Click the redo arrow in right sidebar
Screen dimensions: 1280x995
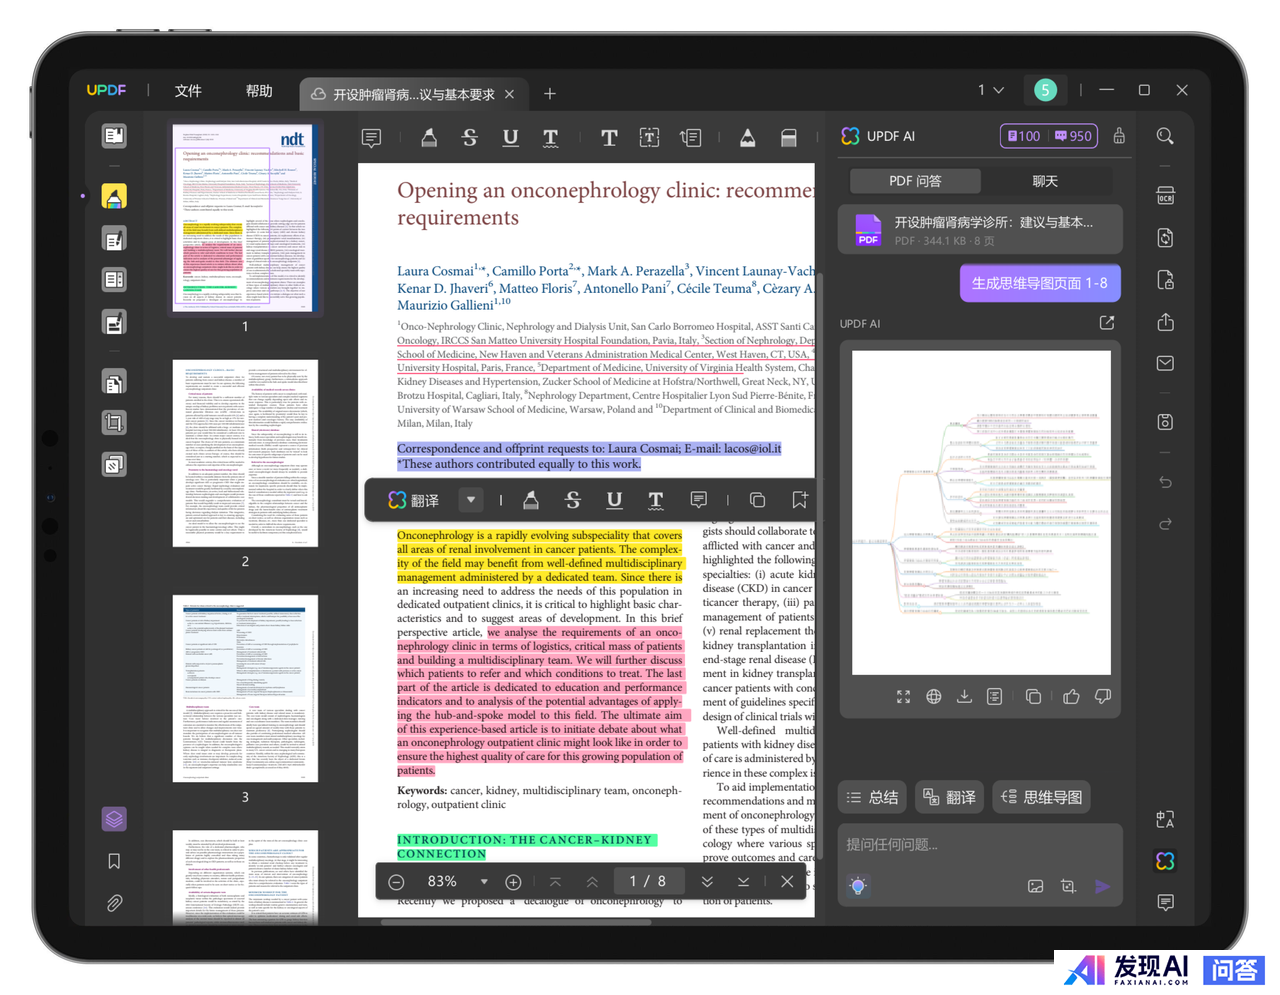pyautogui.click(x=1165, y=524)
